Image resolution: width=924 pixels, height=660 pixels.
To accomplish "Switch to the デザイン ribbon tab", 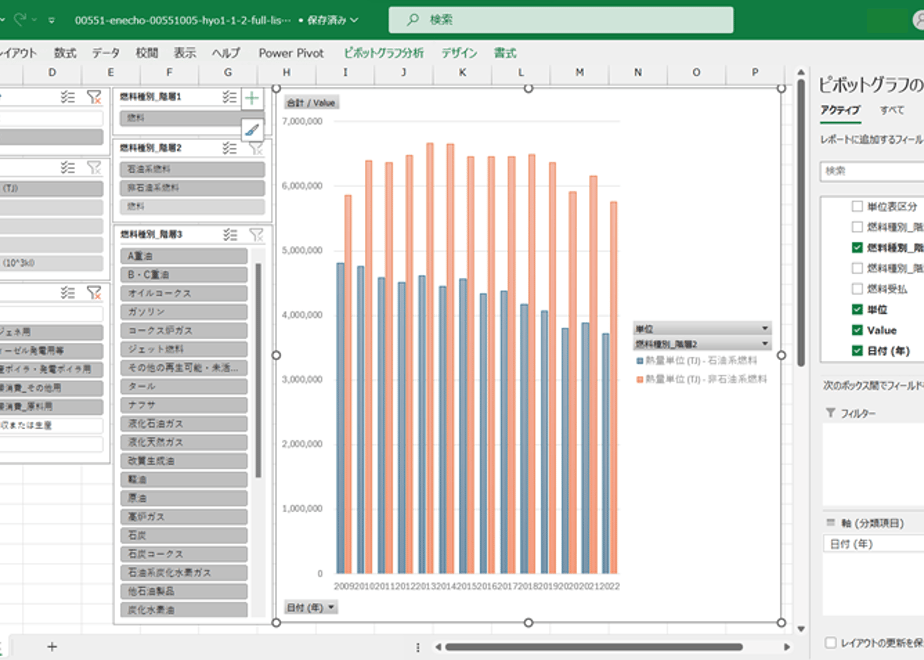I will click(x=460, y=53).
